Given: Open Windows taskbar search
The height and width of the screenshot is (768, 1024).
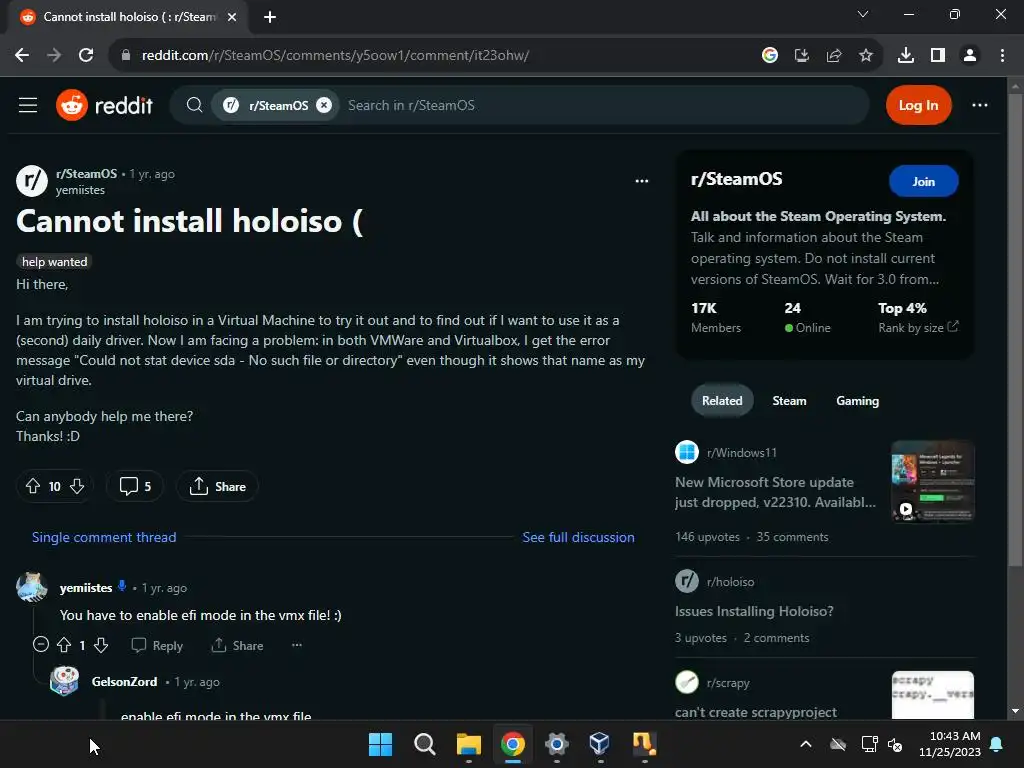Looking at the screenshot, I should point(424,744).
